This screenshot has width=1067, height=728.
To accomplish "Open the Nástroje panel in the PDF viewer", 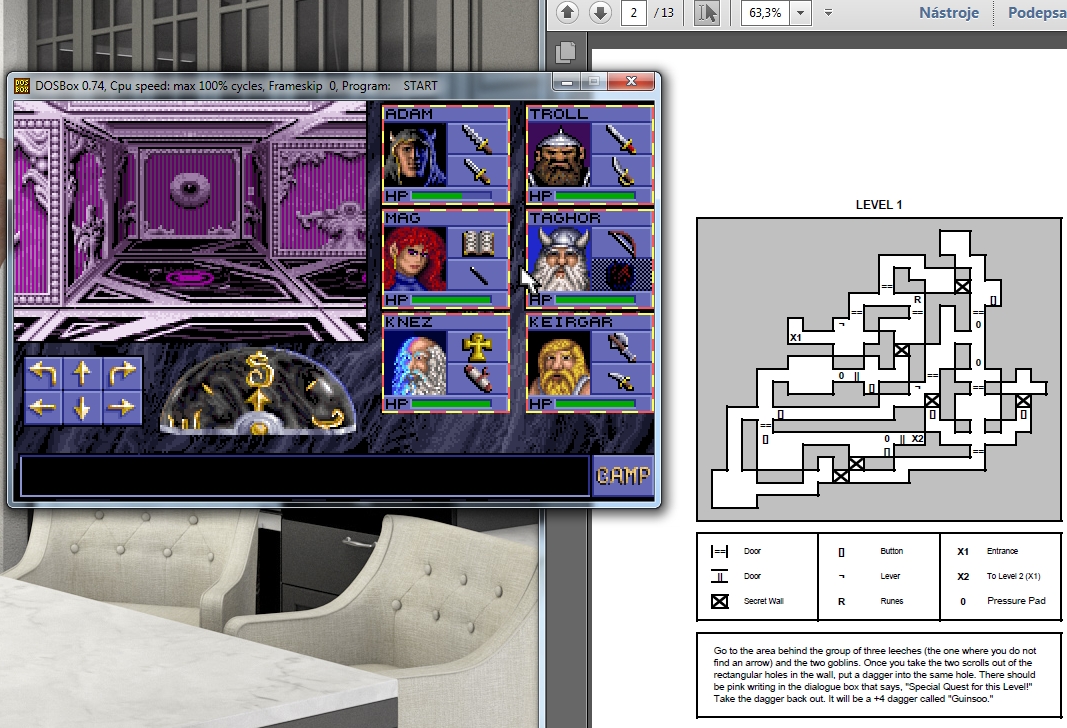I will coord(949,12).
